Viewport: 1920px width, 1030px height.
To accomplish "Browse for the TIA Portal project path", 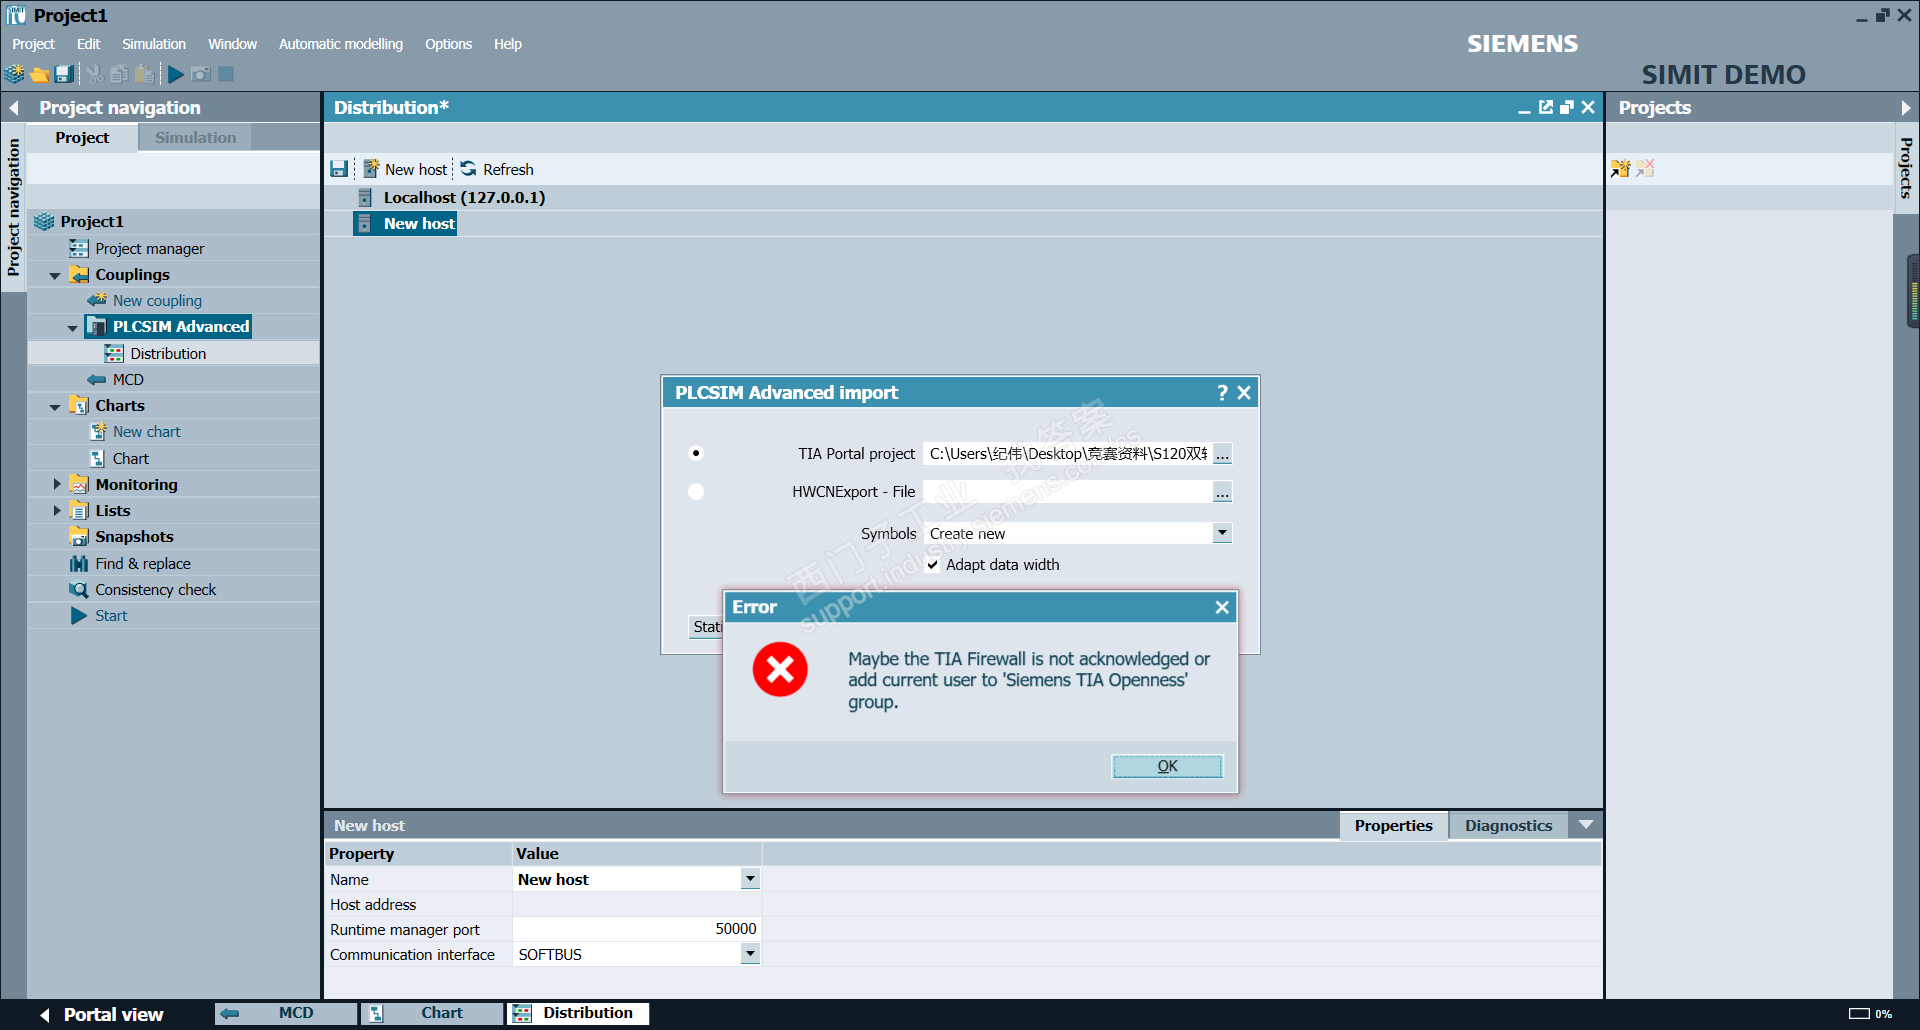I will coord(1222,454).
